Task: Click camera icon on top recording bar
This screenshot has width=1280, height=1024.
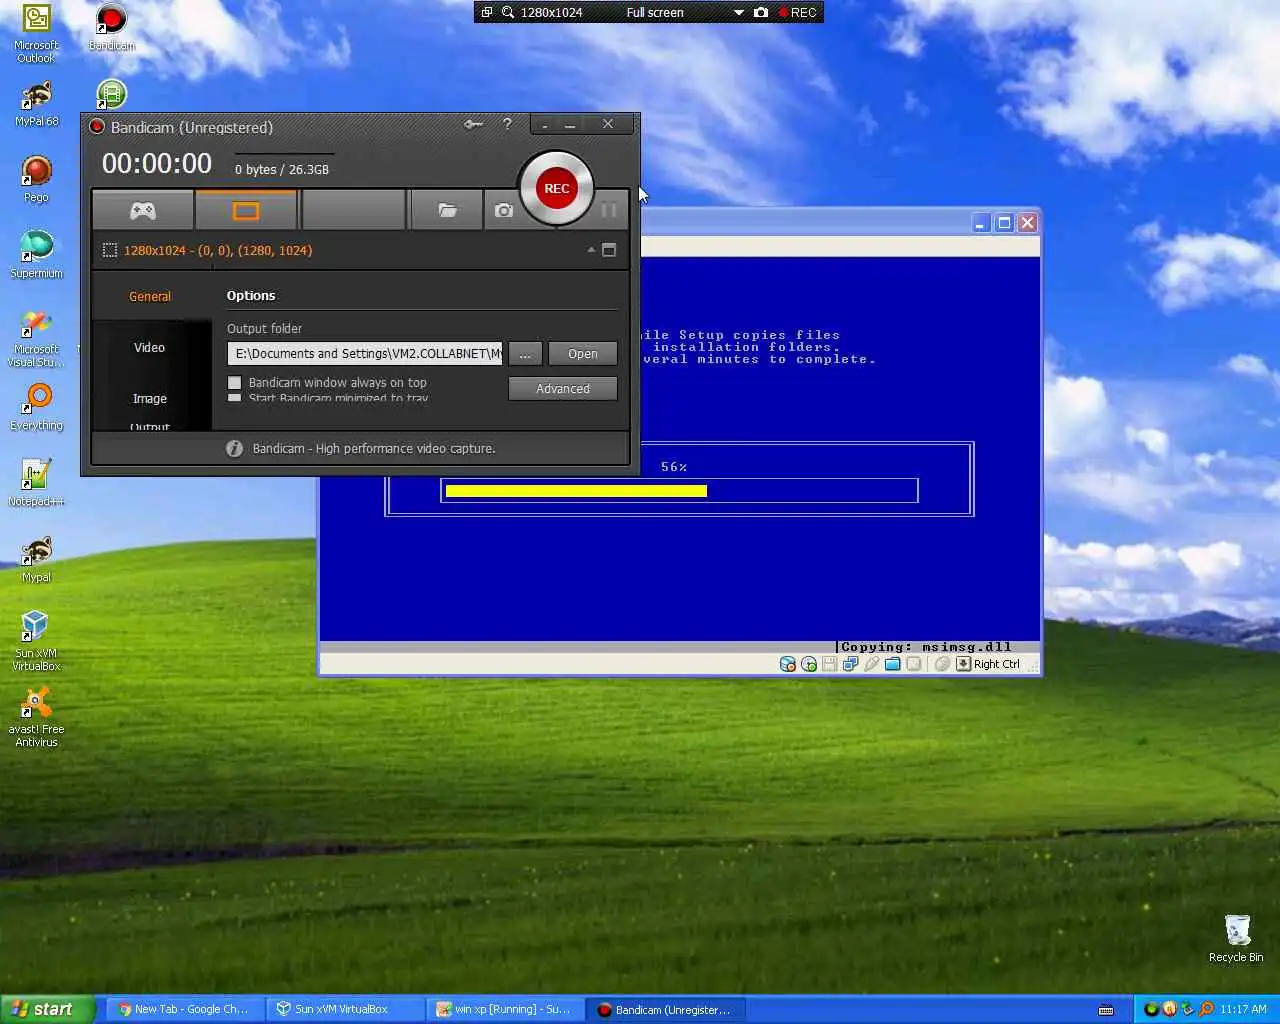Action: [761, 12]
